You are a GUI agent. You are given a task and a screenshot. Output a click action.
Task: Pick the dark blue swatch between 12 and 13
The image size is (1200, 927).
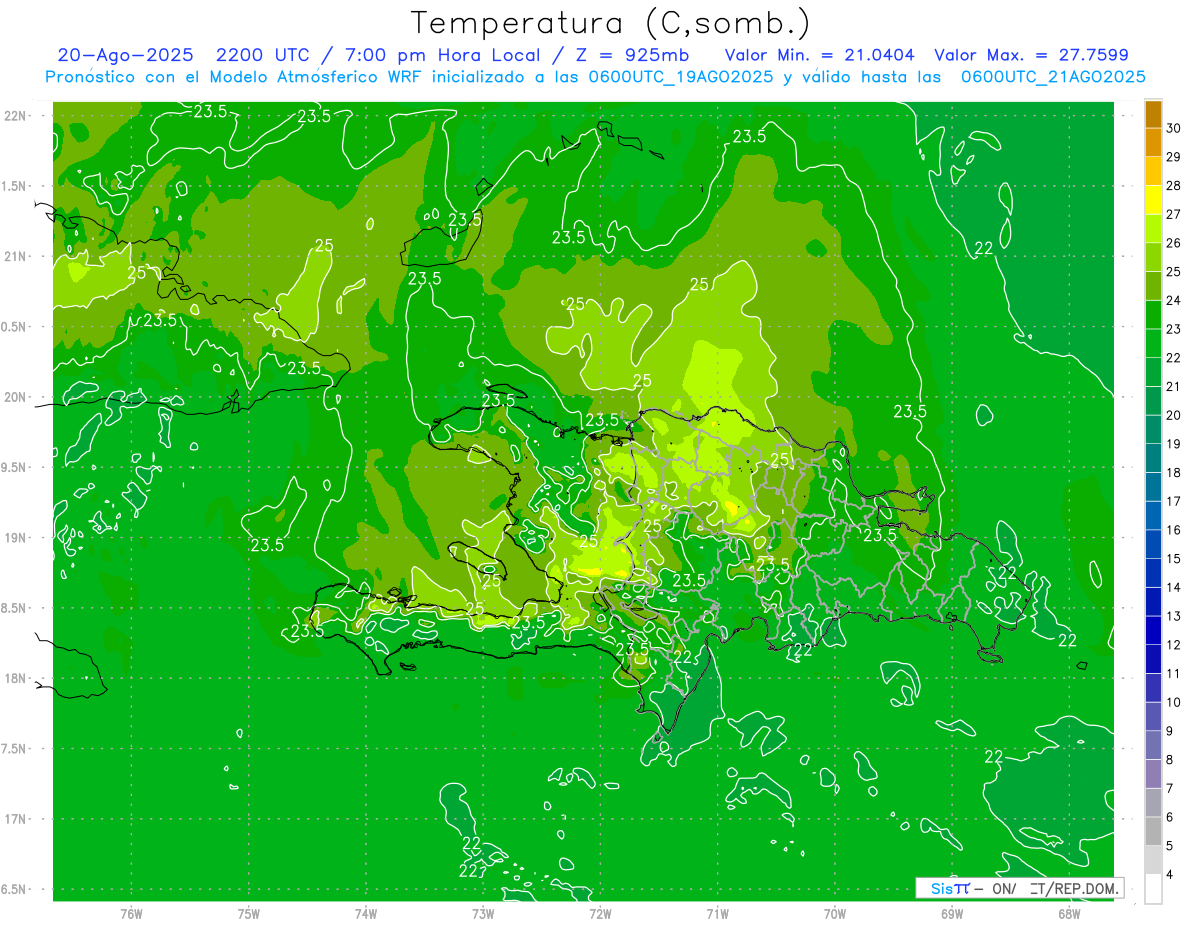click(1153, 630)
